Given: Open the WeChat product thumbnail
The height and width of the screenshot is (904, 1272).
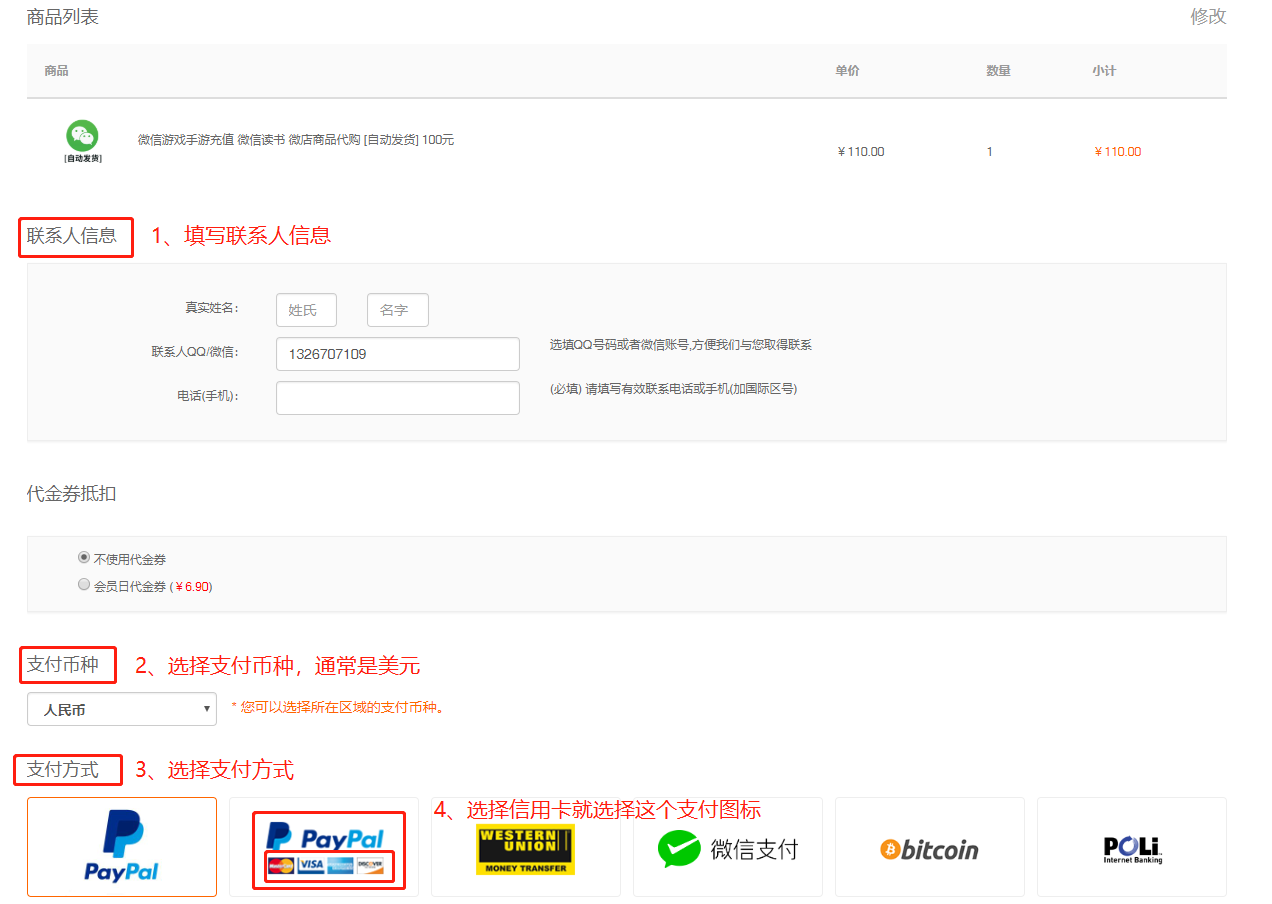Looking at the screenshot, I should click(x=83, y=141).
